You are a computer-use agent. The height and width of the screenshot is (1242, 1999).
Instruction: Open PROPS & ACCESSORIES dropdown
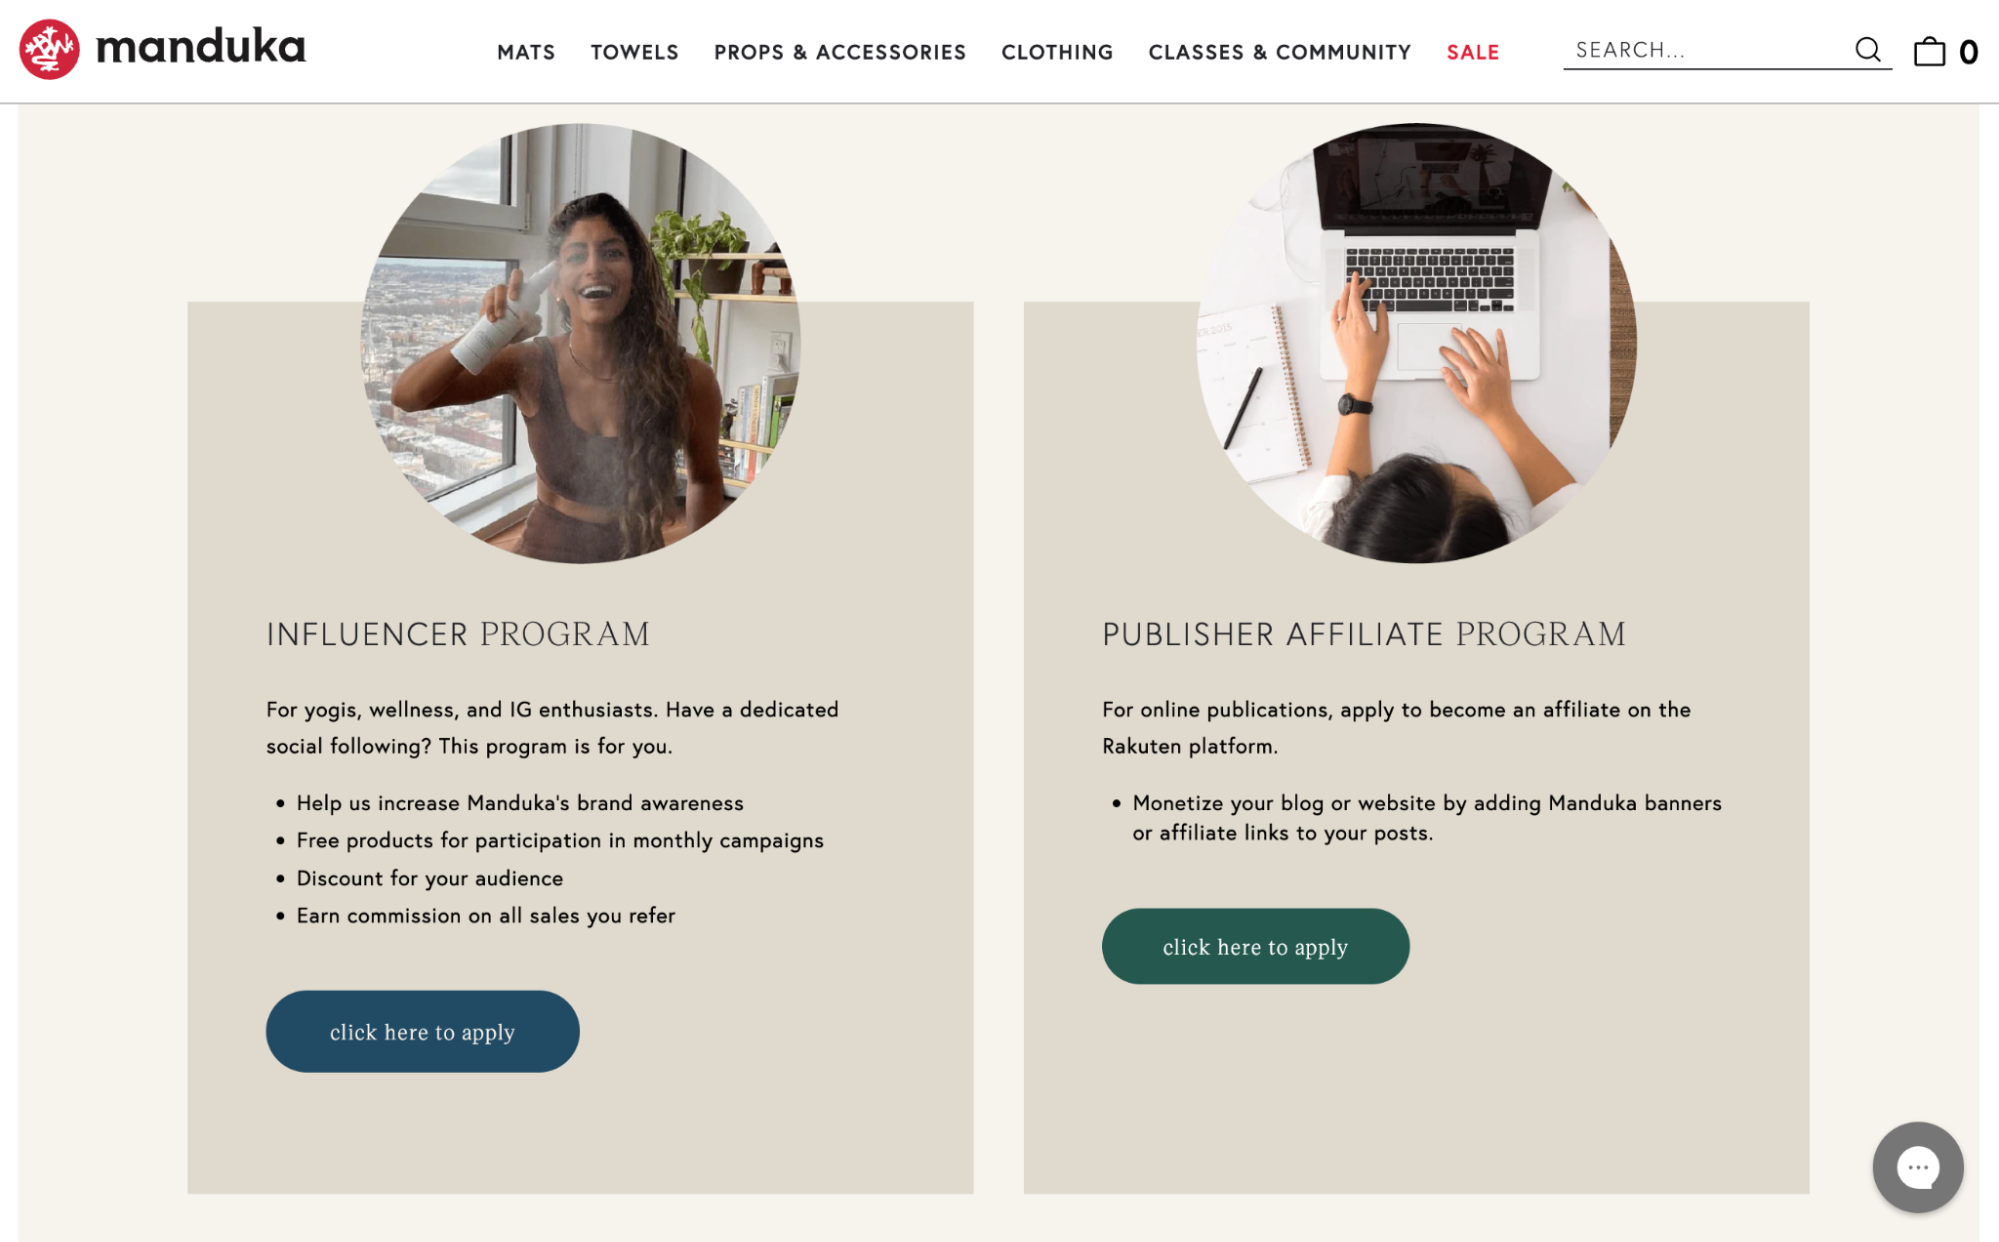pos(840,52)
